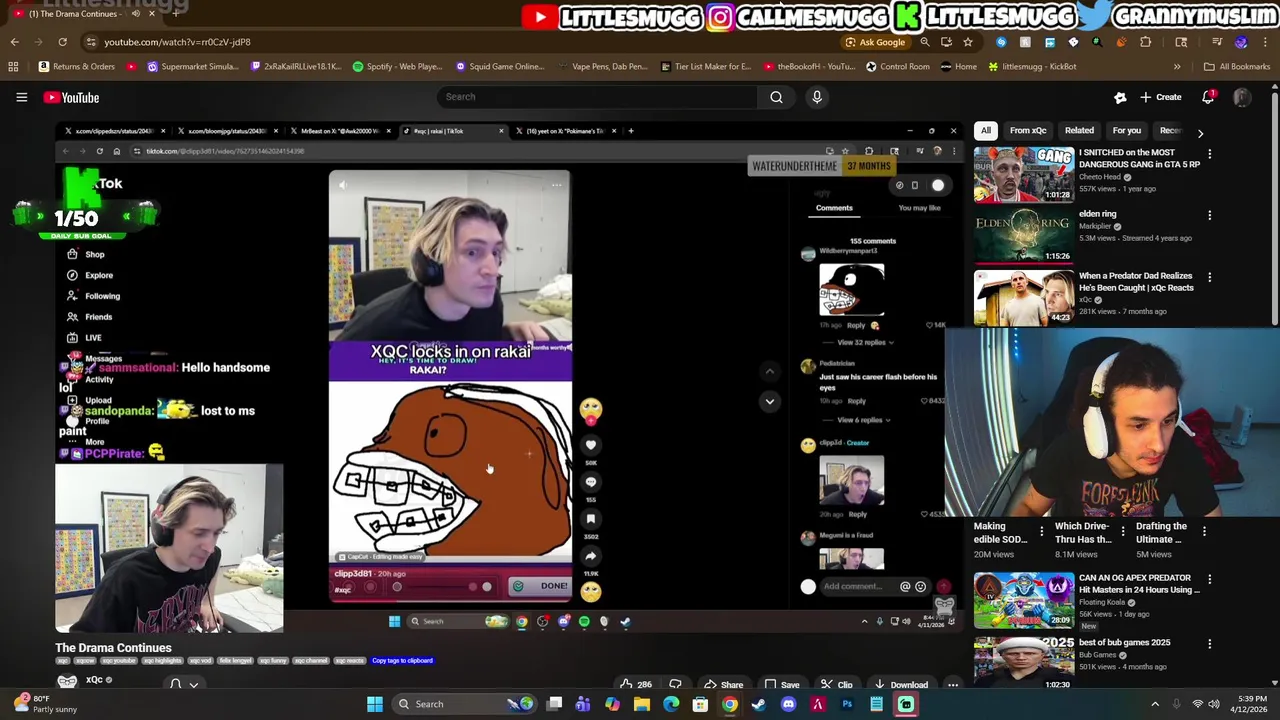Switch to TikTok Comments tab

tap(834, 208)
